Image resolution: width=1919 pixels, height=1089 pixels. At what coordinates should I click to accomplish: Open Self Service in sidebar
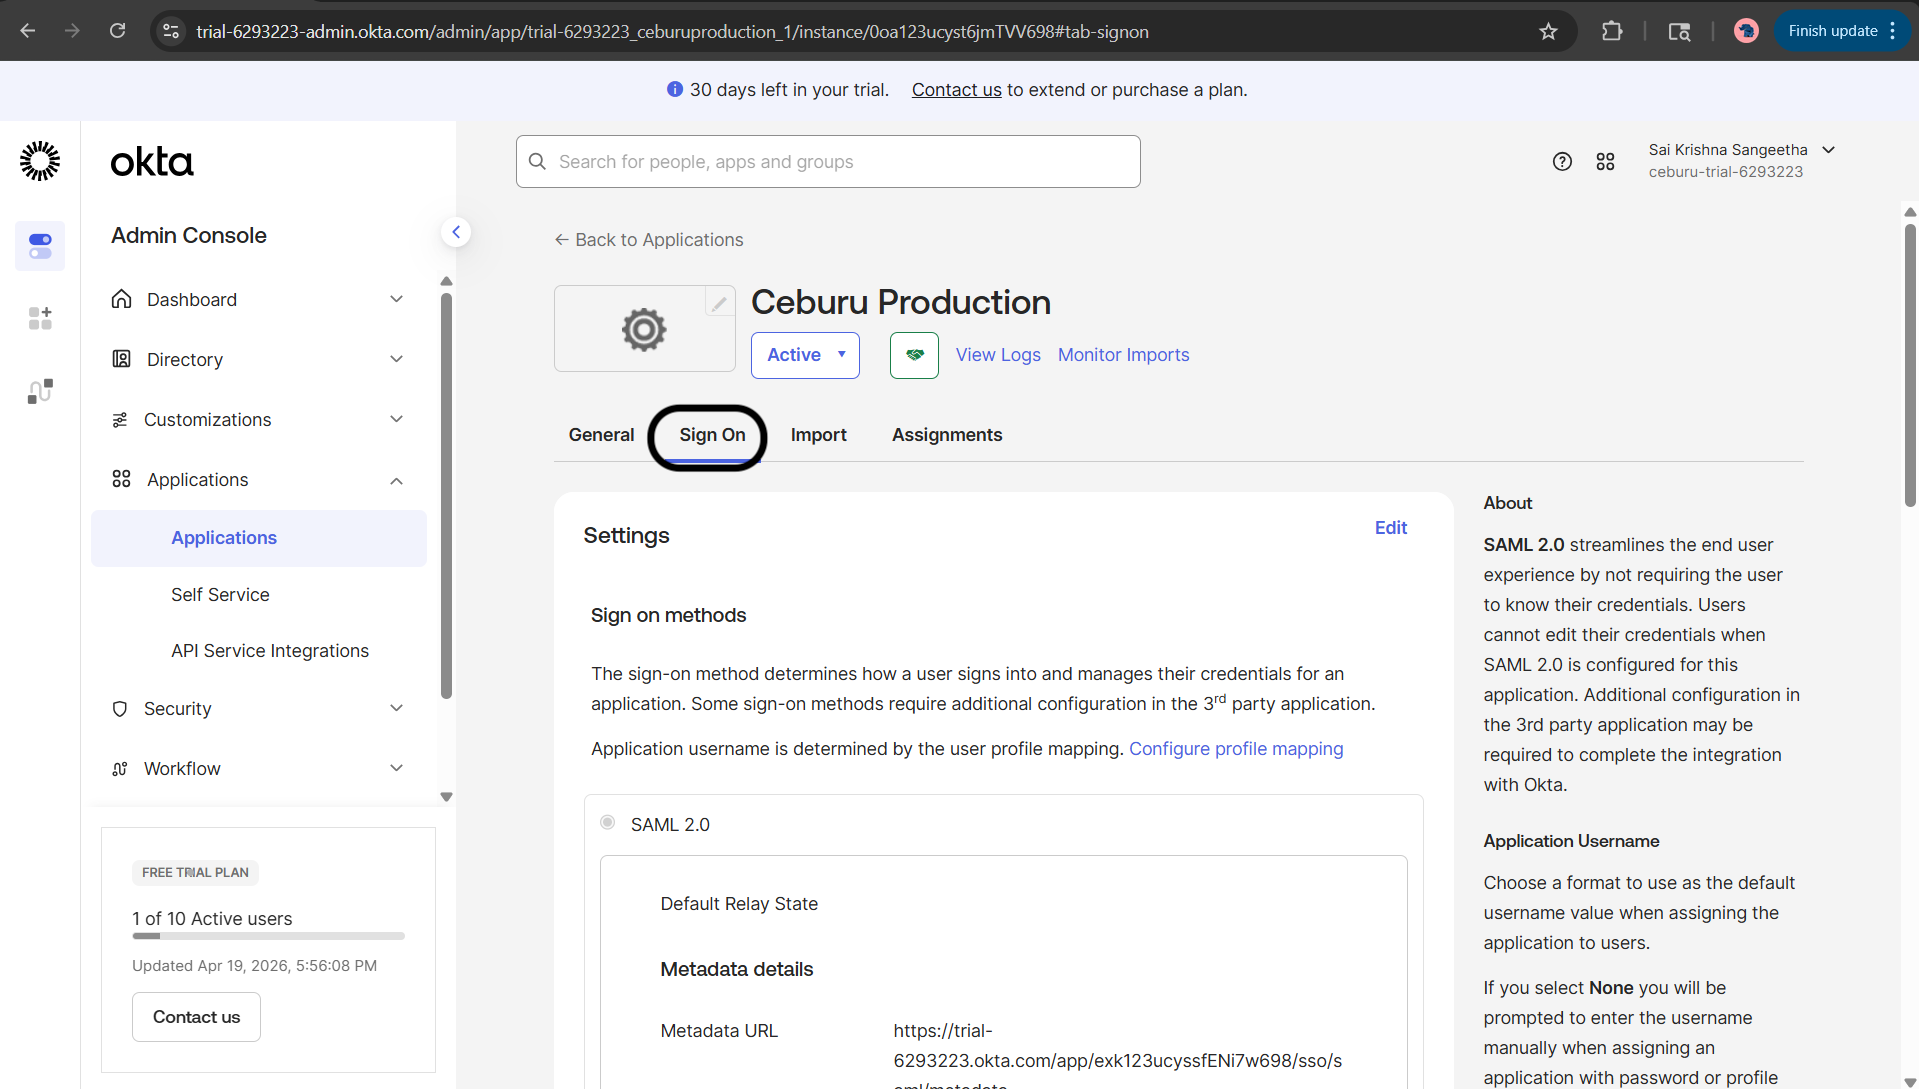(220, 595)
